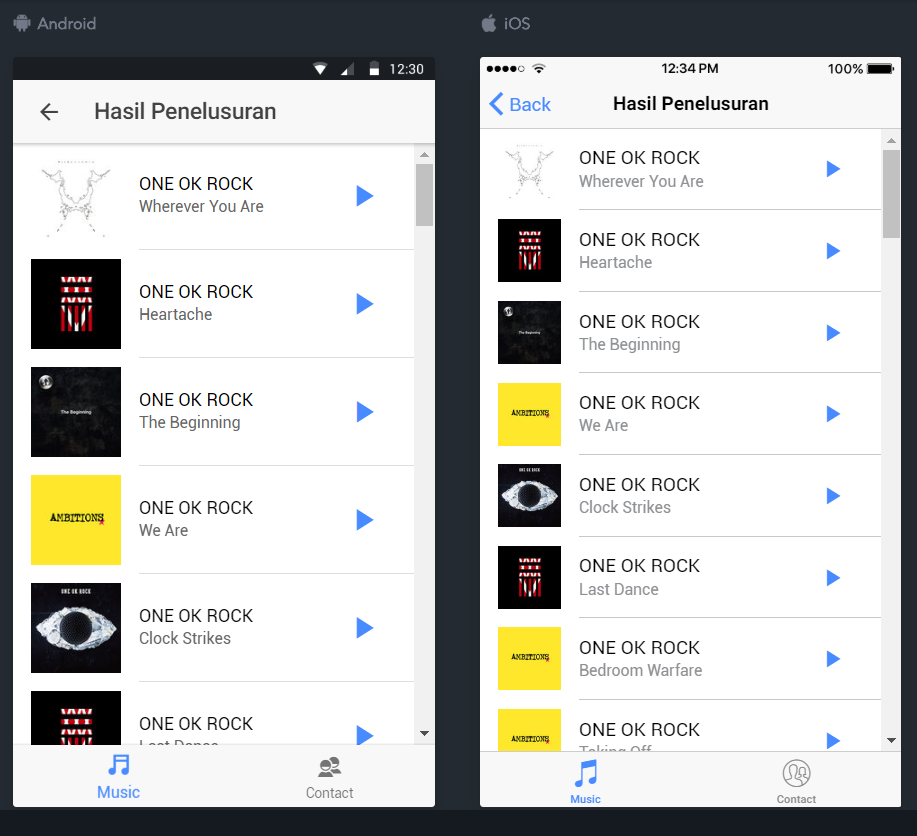Select 'Wherever You Are' text in iOS list
Viewport: 917px width, 836px height.
[641, 181]
